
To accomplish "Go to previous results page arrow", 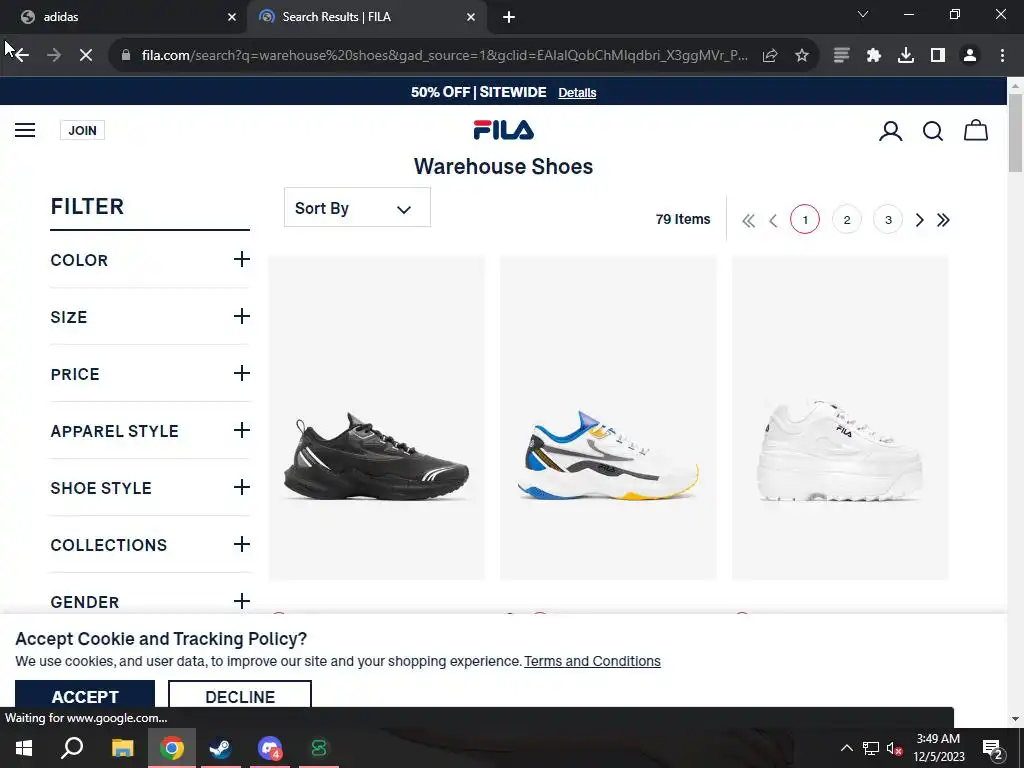I will [x=773, y=220].
